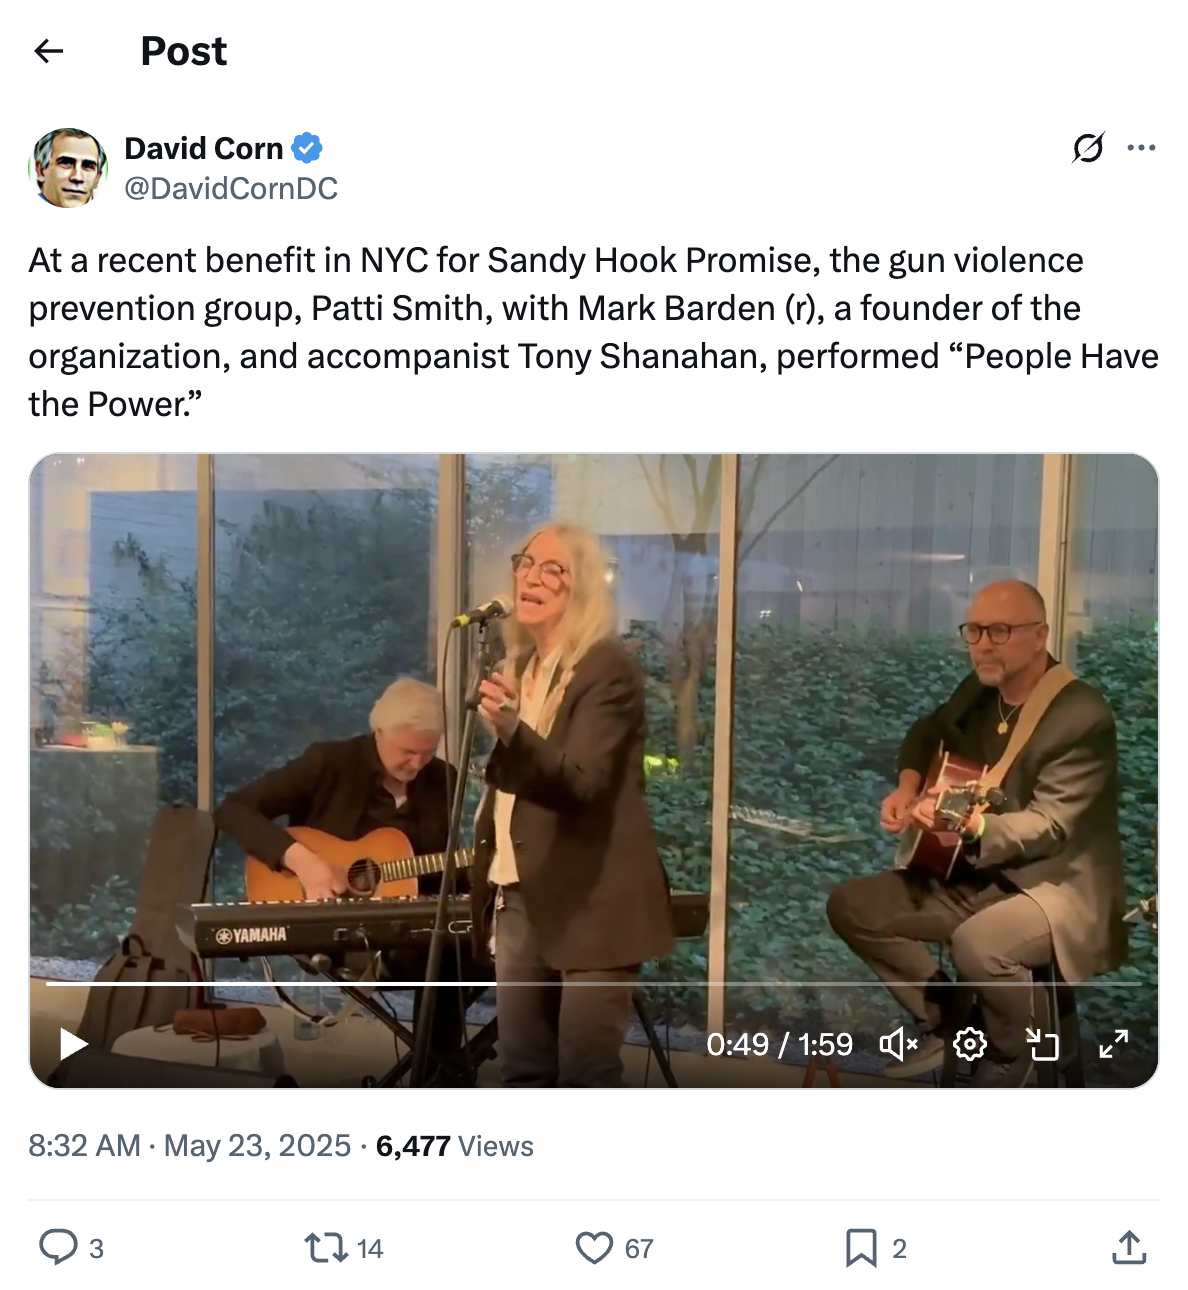Open the video quality settings gear
Viewport: 1188px width, 1290px height.
pyautogui.click(x=968, y=1043)
